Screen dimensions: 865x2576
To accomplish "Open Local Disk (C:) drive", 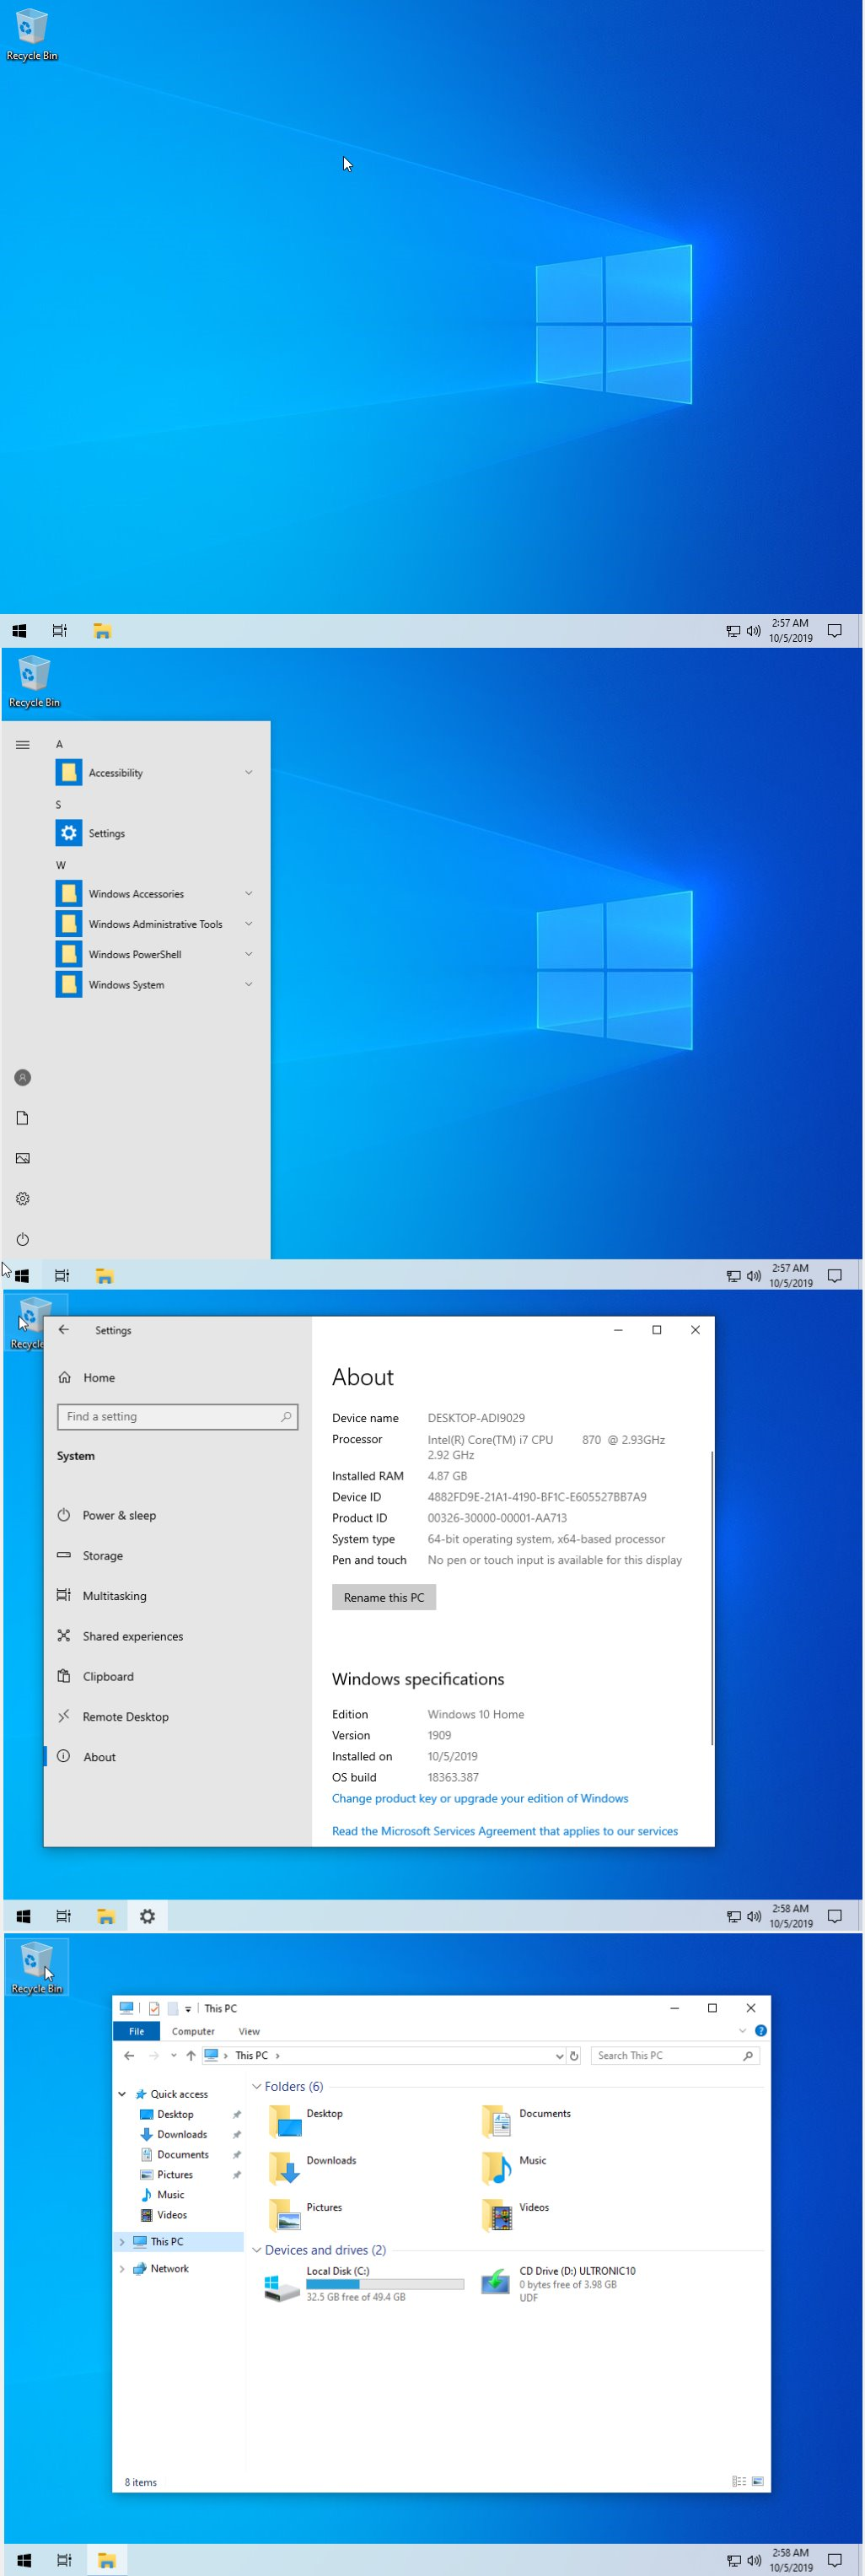I will [364, 2284].
